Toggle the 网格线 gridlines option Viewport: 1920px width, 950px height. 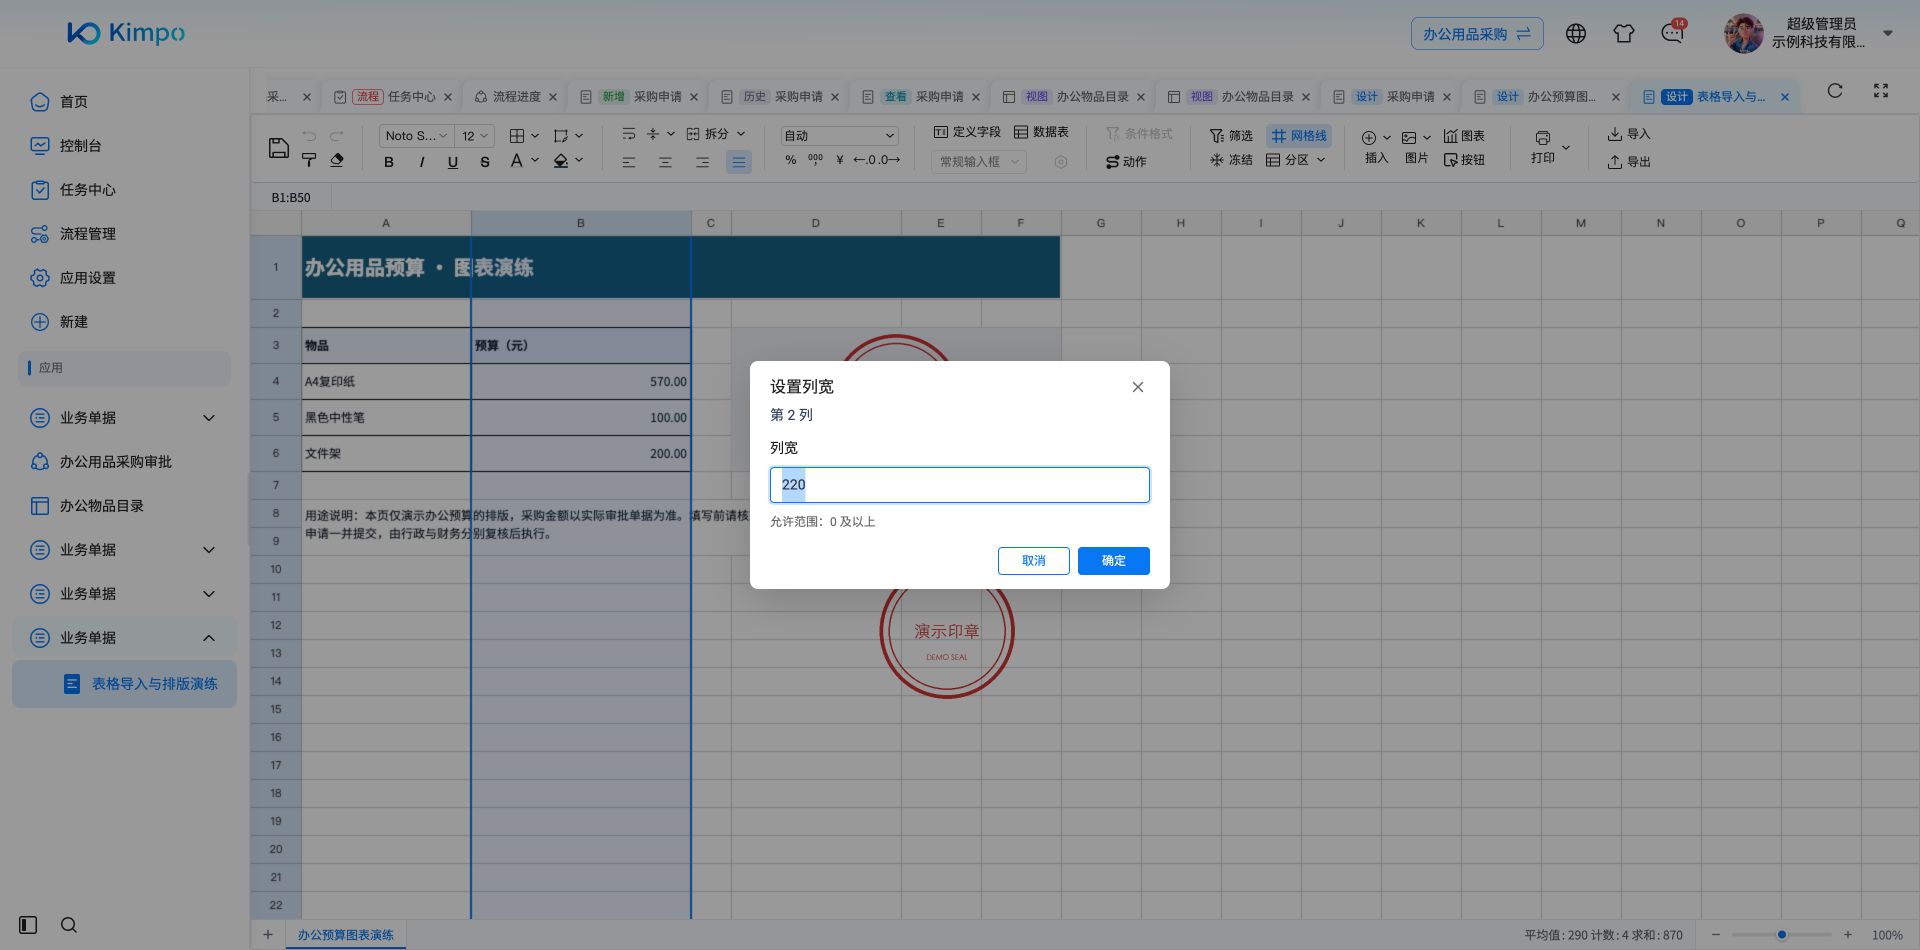tap(1299, 136)
